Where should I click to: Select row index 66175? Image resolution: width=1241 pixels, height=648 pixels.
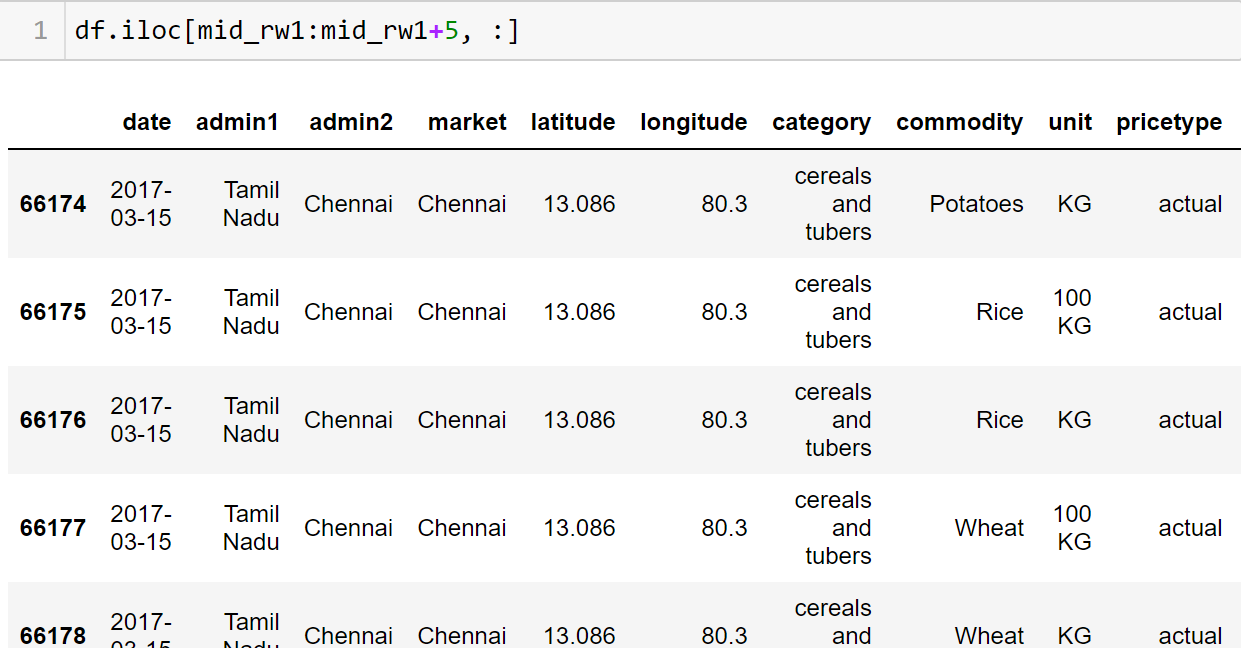[x=53, y=312]
